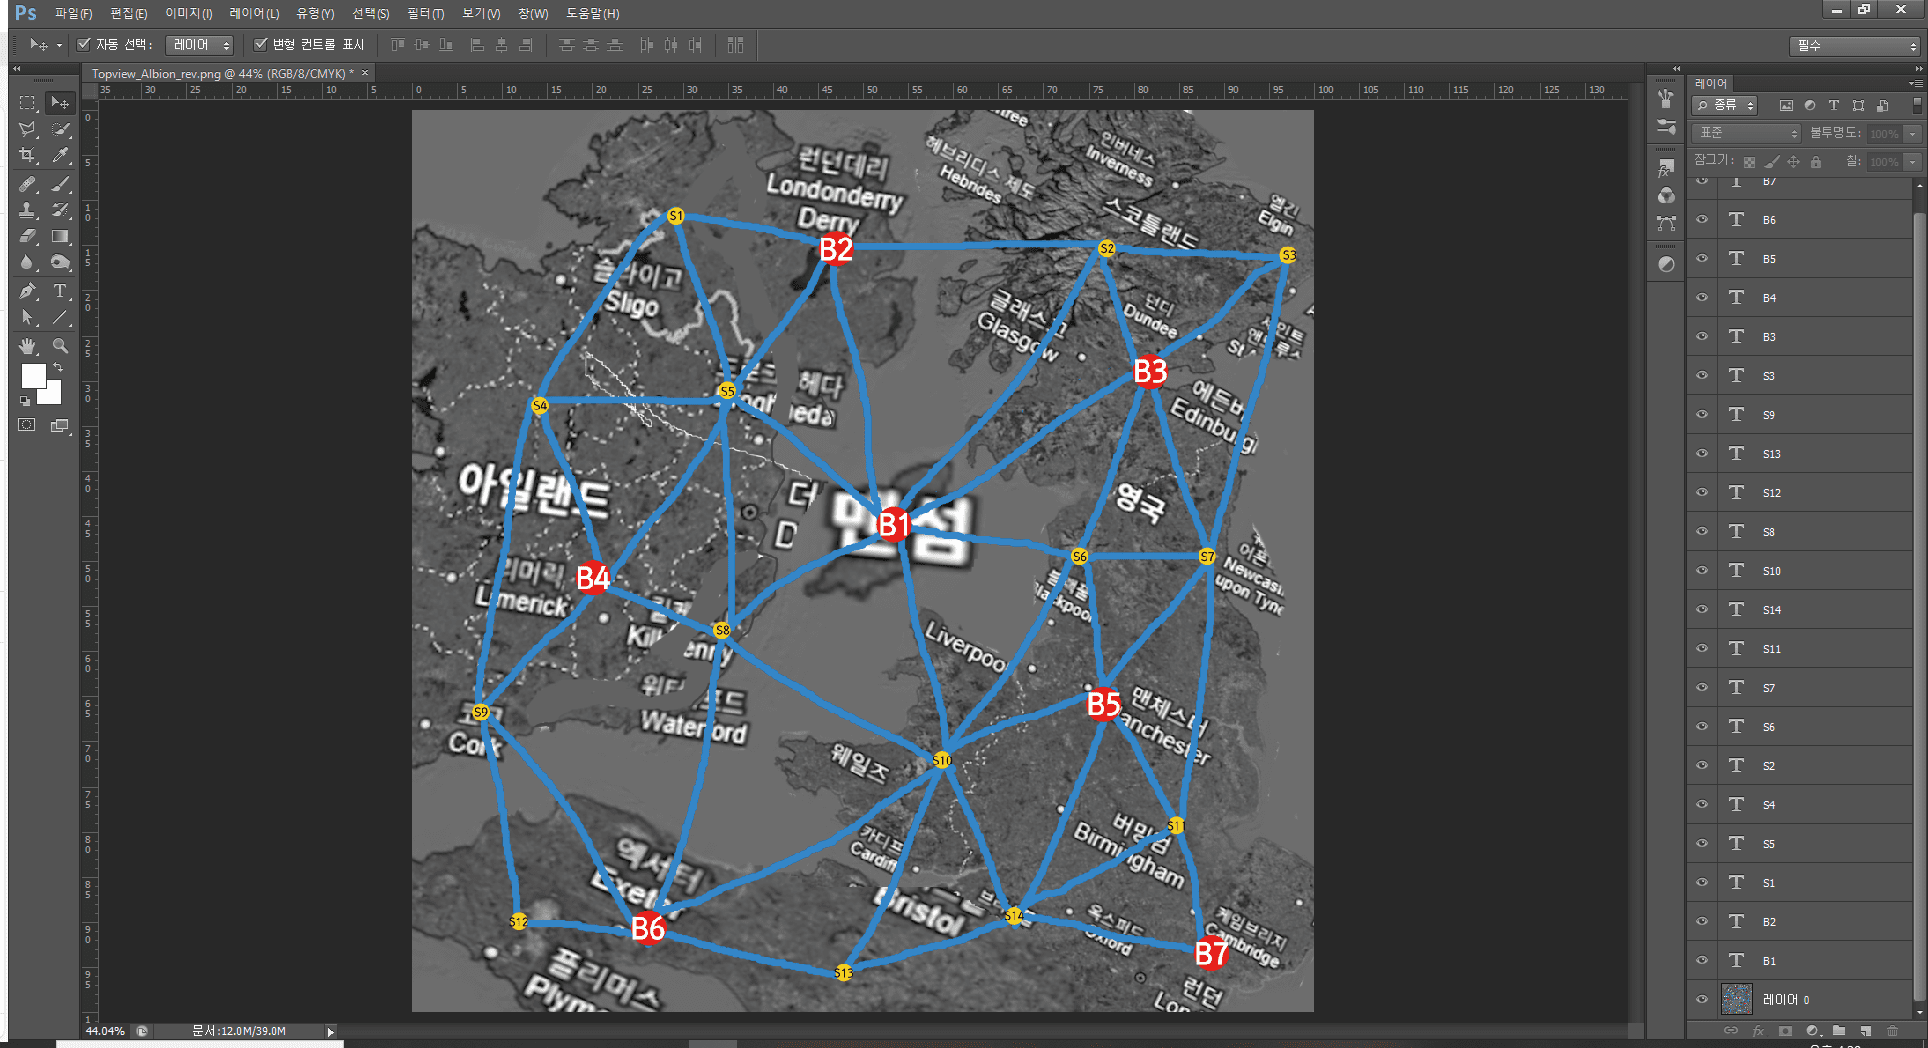
Task: Click the delete layer trash icon
Action: [1892, 1031]
